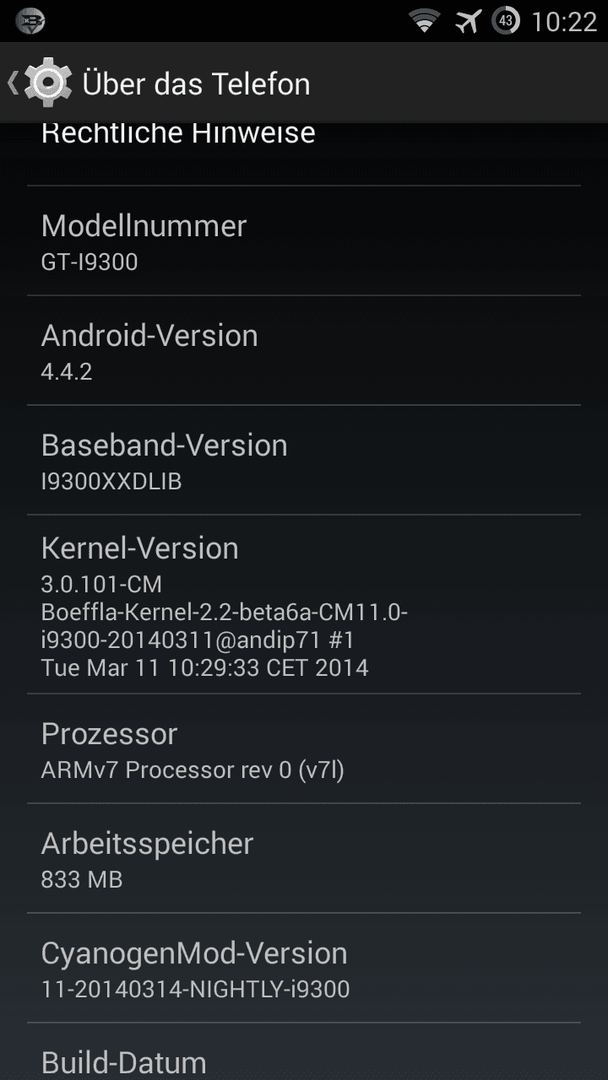Tap the GT-I9300 model value text
Screen dimensions: 608x1080
[x=90, y=262]
